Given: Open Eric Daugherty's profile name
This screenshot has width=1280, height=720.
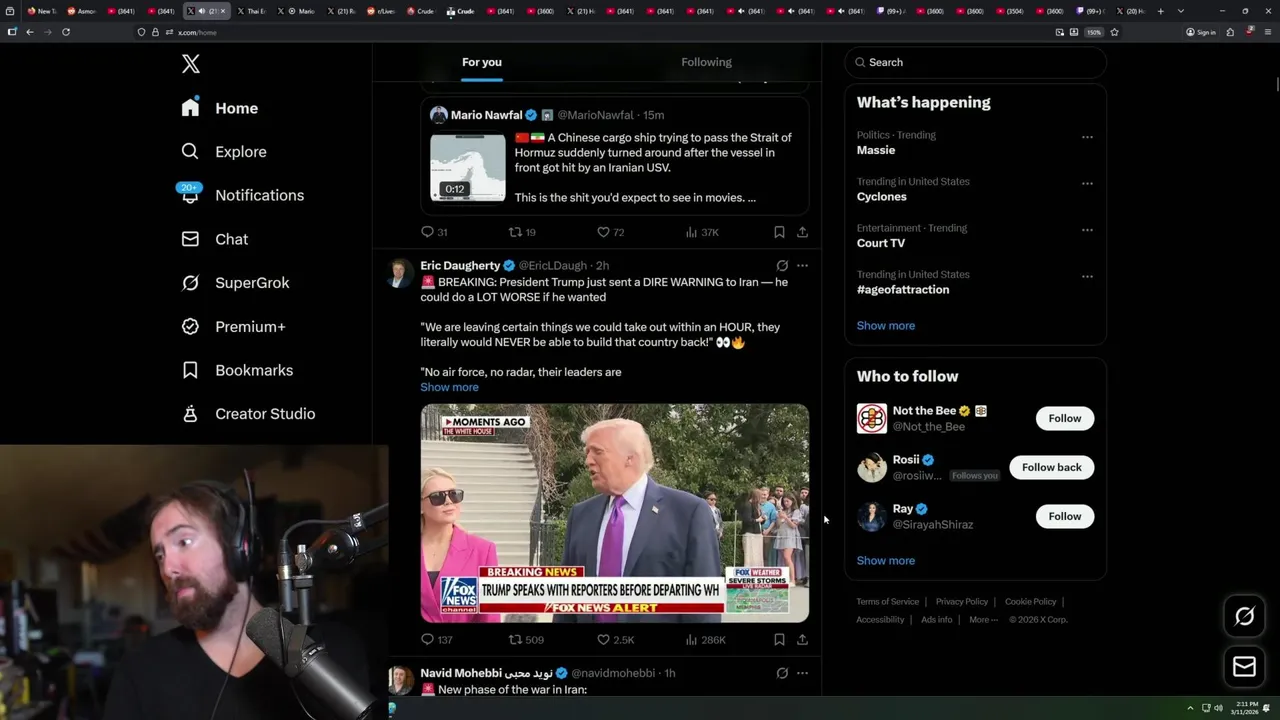Looking at the screenshot, I should [x=460, y=266].
